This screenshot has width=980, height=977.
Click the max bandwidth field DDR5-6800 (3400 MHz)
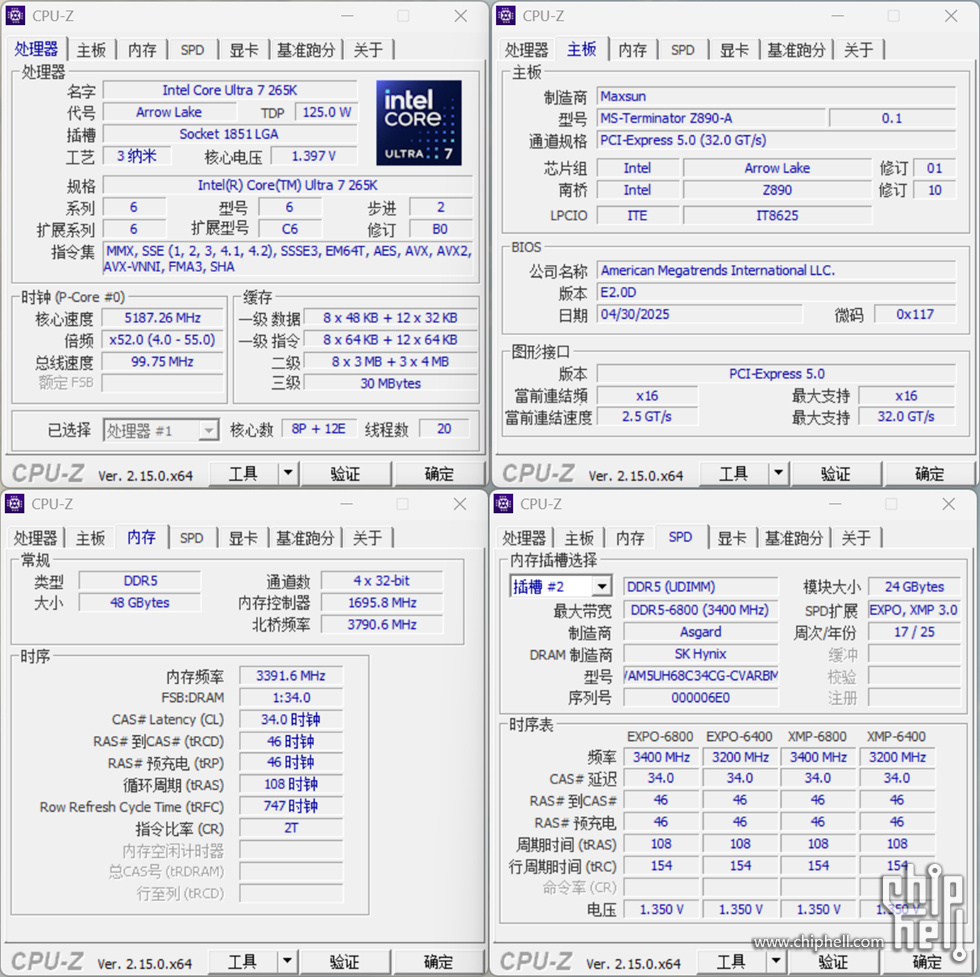click(x=701, y=610)
